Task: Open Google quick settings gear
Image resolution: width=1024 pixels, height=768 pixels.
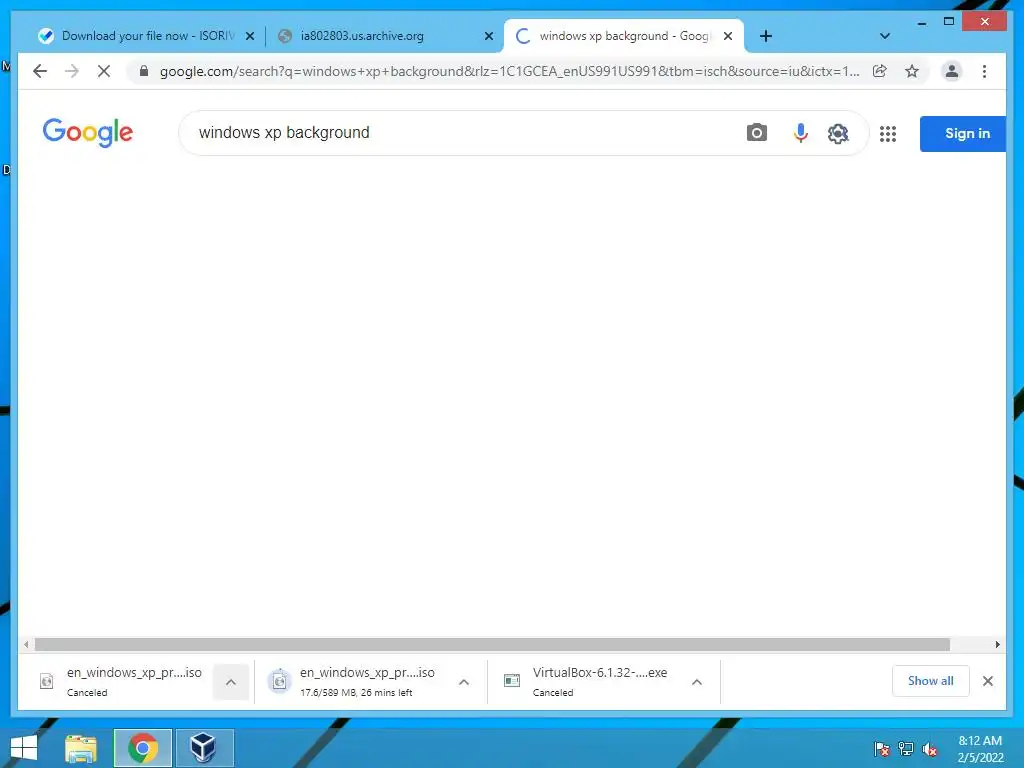Action: click(838, 133)
